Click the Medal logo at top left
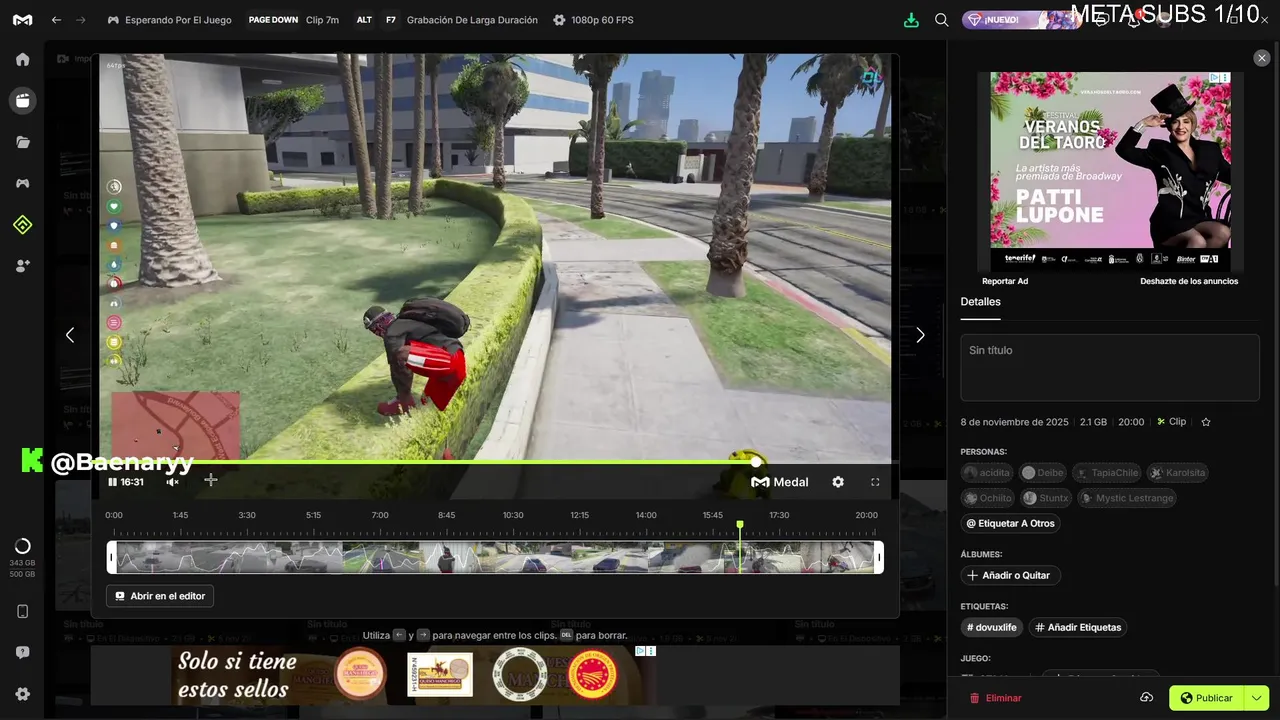 point(22,20)
